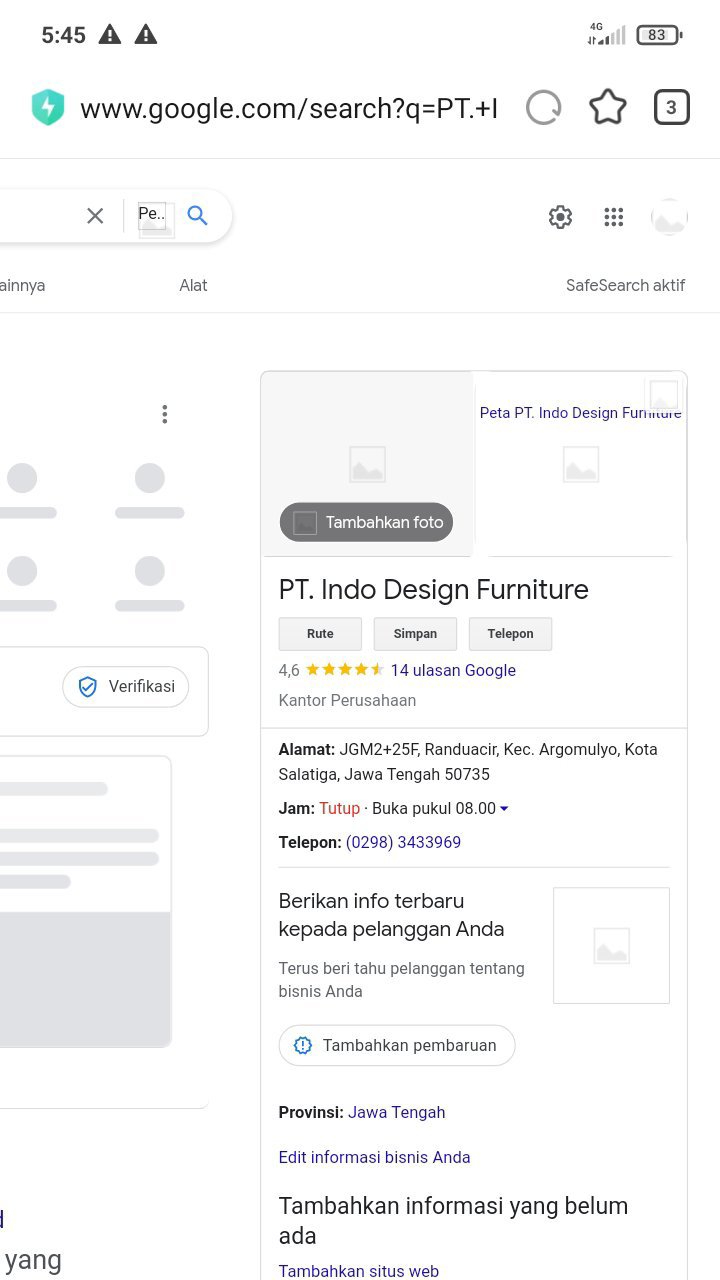Expand opening hours dropdown arrow
Image resolution: width=720 pixels, height=1280 pixels.
tap(504, 808)
